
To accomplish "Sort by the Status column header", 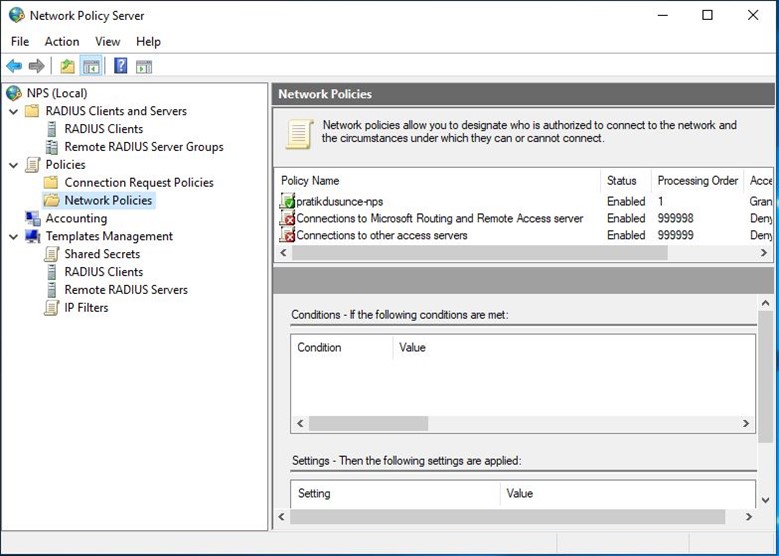I will [x=626, y=181].
